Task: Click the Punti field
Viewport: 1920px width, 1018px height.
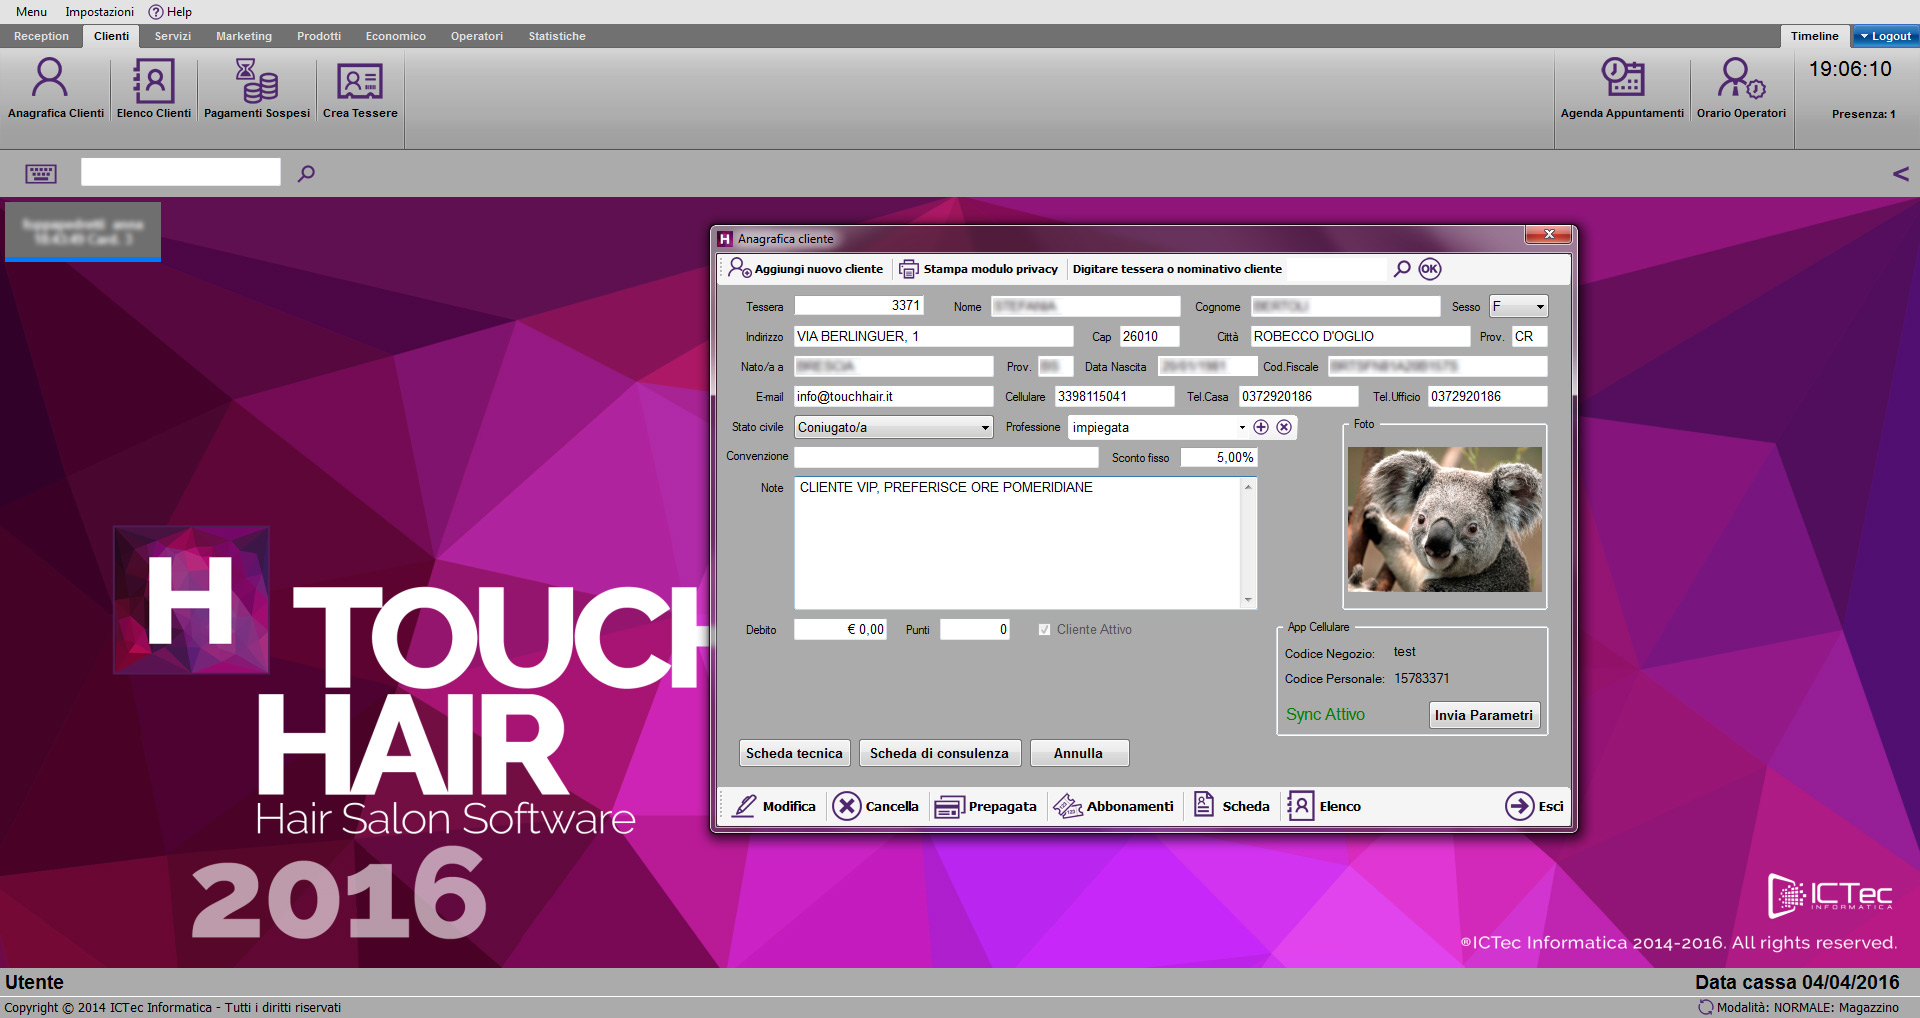Action: coord(974,629)
